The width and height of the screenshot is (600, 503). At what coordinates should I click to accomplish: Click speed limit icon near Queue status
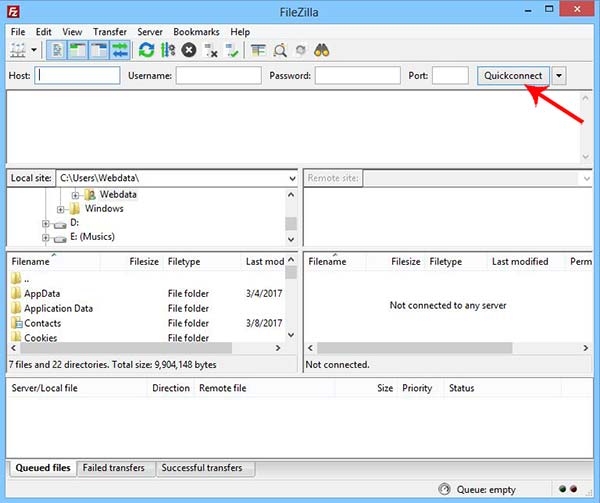point(444,489)
